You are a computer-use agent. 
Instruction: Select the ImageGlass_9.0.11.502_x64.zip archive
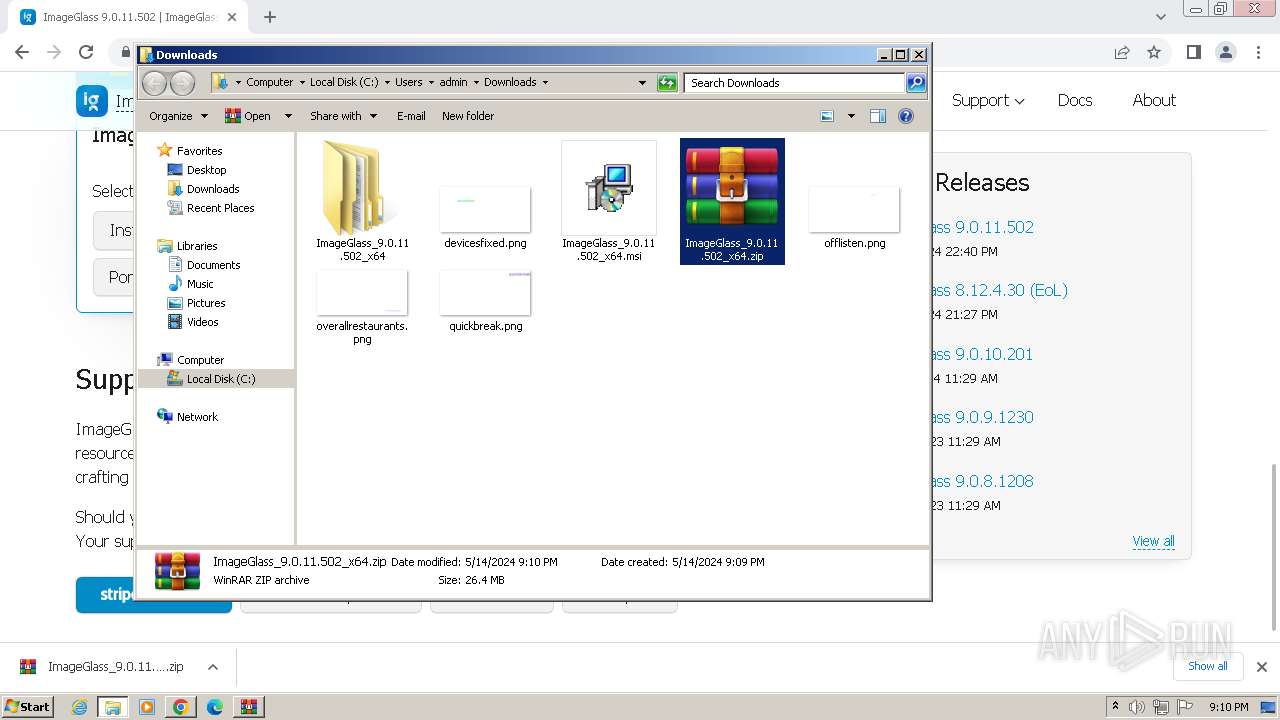[732, 202]
